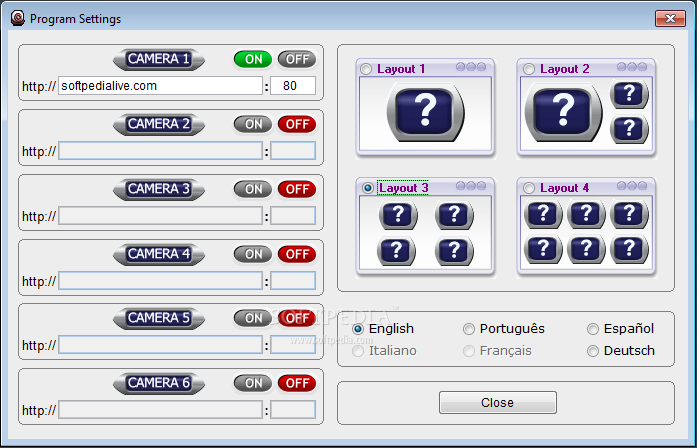This screenshot has height=448, width=697.
Task: Turn Camera 5 ON
Action: (x=253, y=318)
